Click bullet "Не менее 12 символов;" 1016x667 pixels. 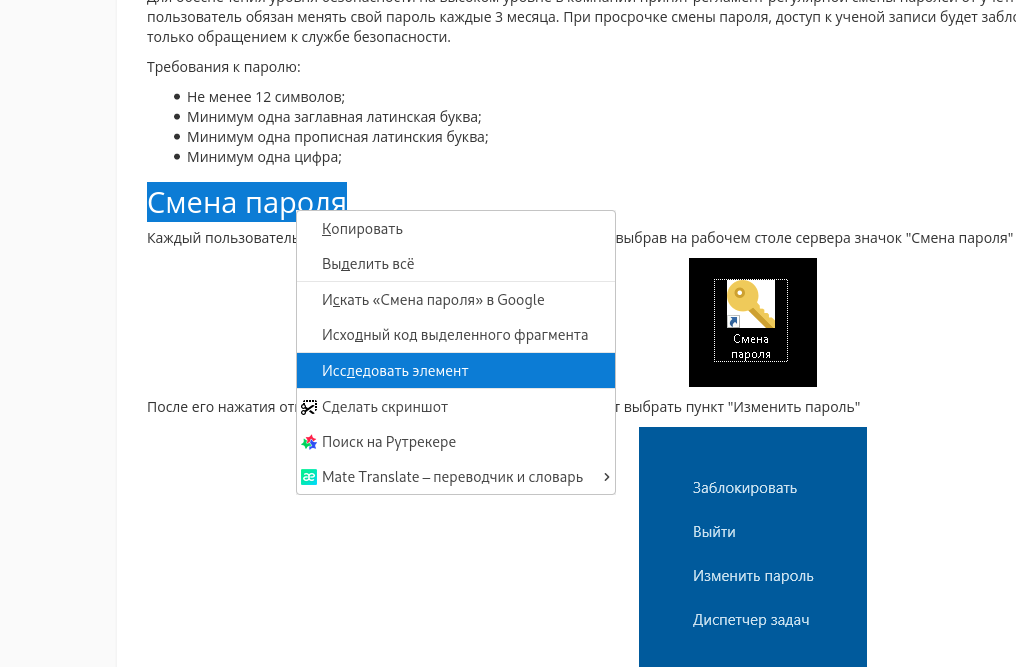point(266,97)
